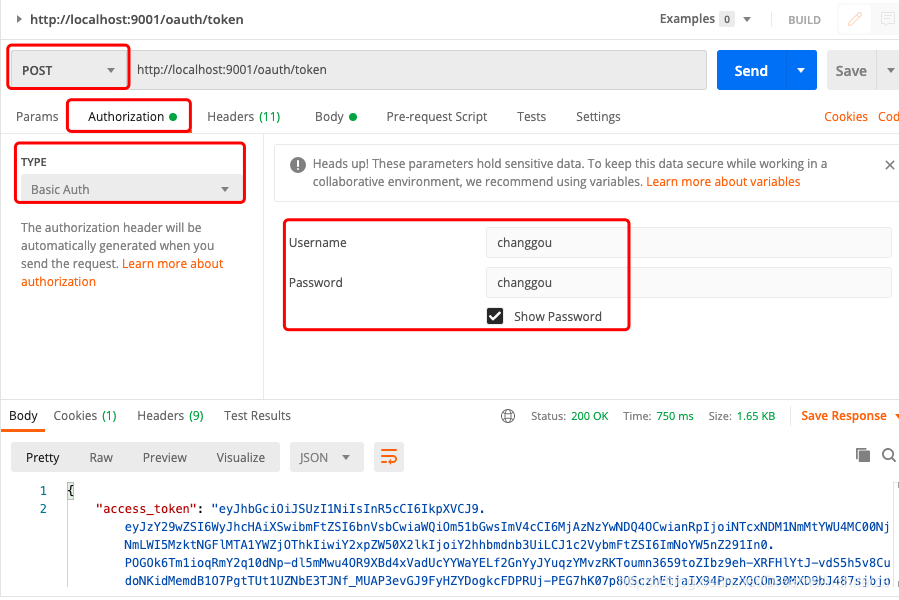Open the Save options dropdown arrow
Image resolution: width=899 pixels, height=600 pixels.
point(889,71)
